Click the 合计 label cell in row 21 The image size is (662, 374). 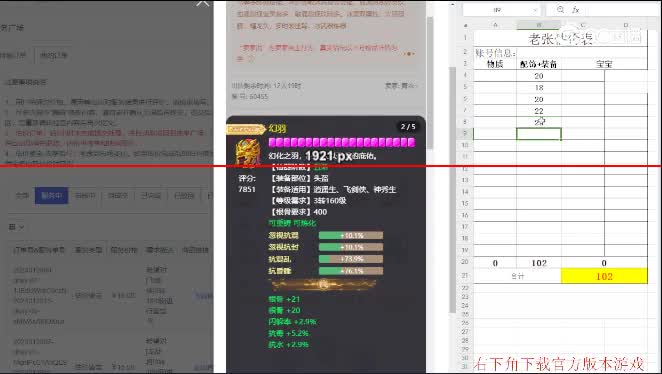pyautogui.click(x=517, y=276)
